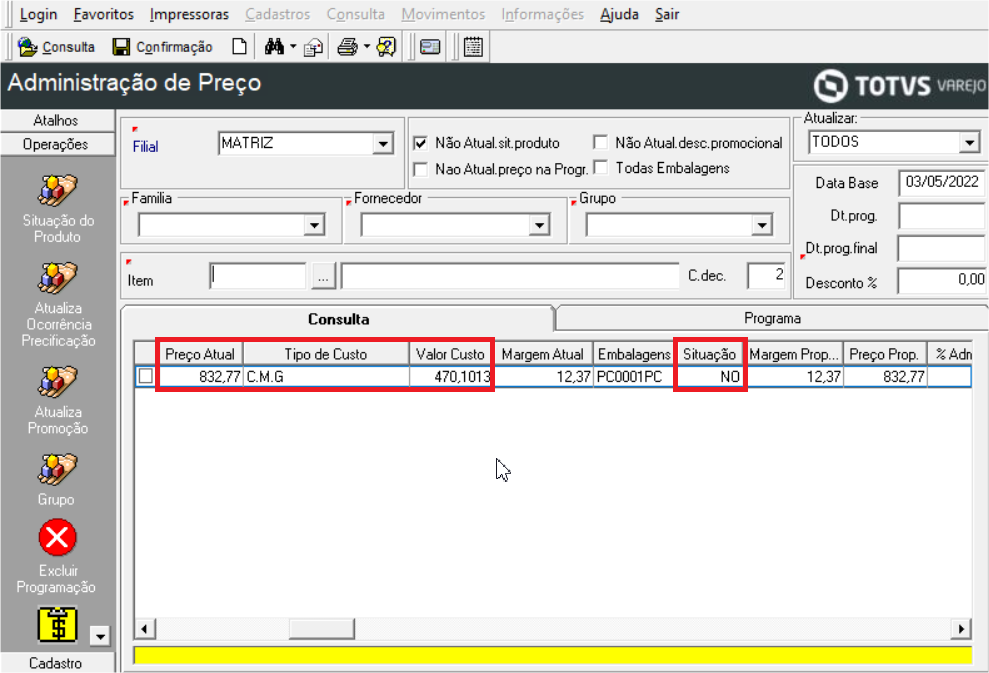Click the Preço Prop. column header
Screen dimensions: 989x673
pos(884,354)
